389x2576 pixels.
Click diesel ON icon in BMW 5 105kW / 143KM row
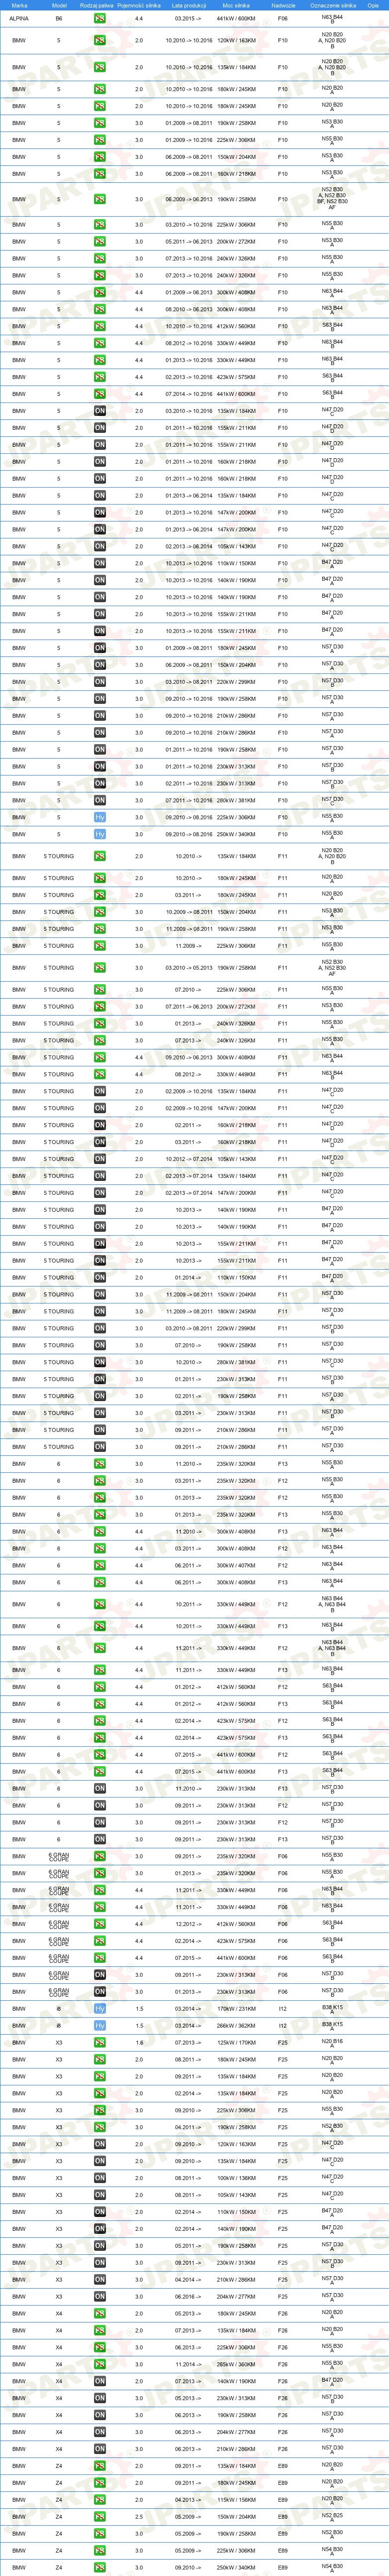[100, 546]
